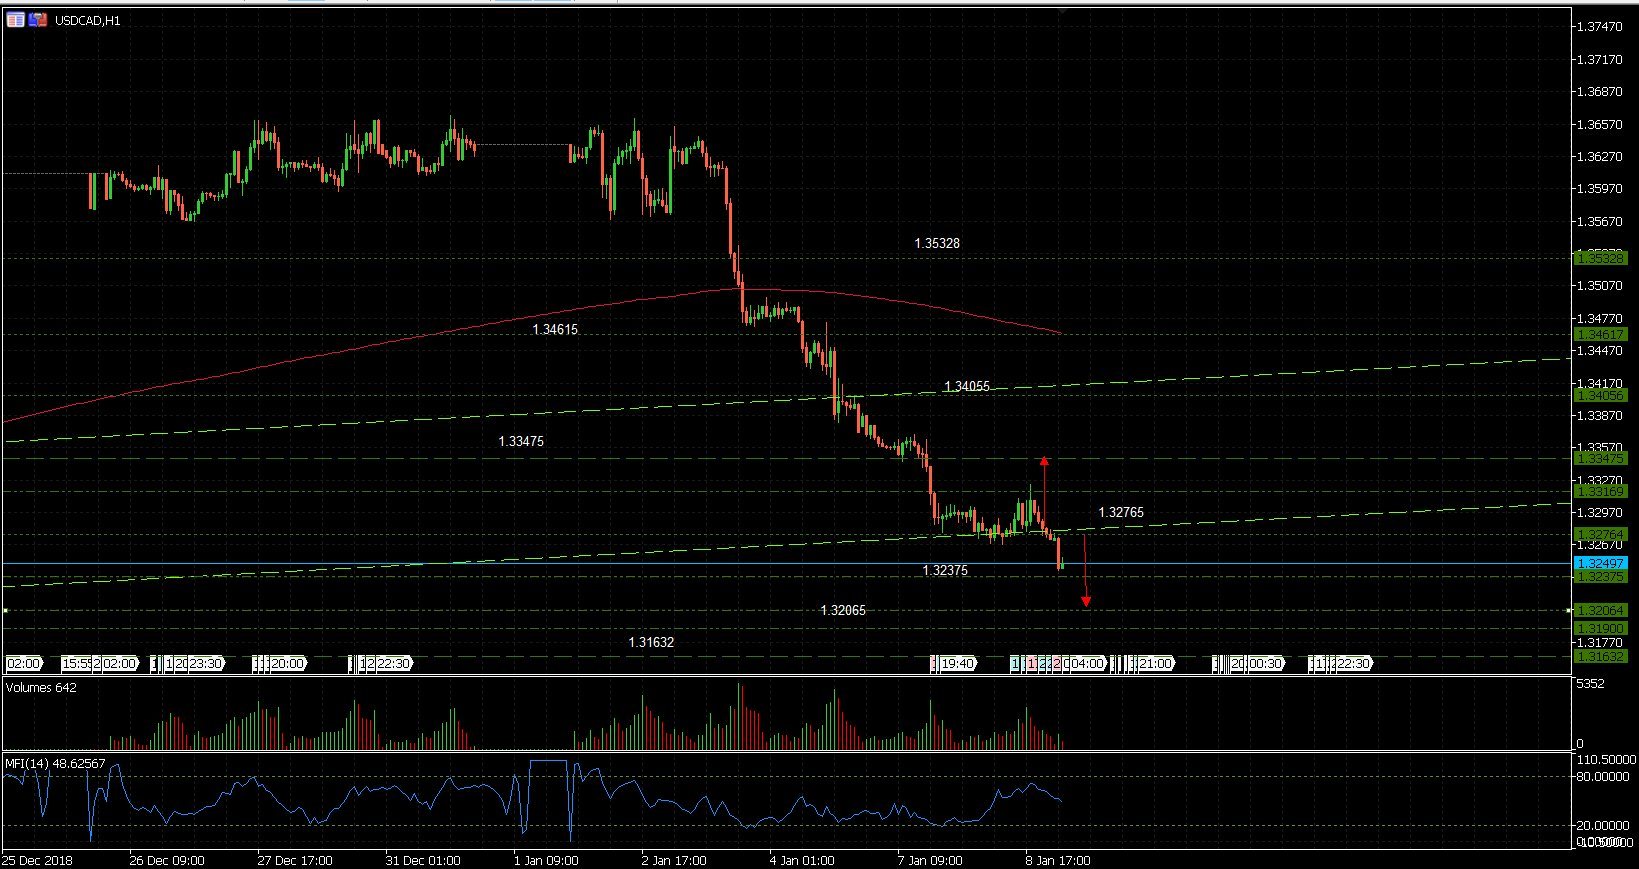1639x869 pixels.
Task: Click the 00:30 event time marker
Action: [1266, 663]
